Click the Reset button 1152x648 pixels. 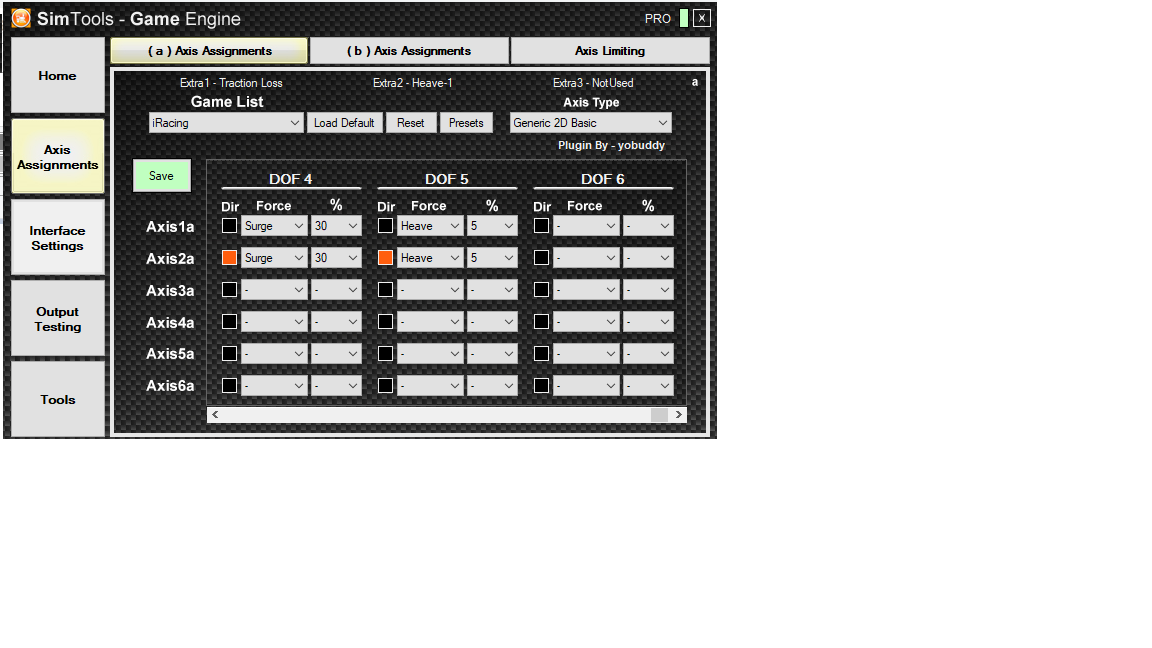(411, 123)
